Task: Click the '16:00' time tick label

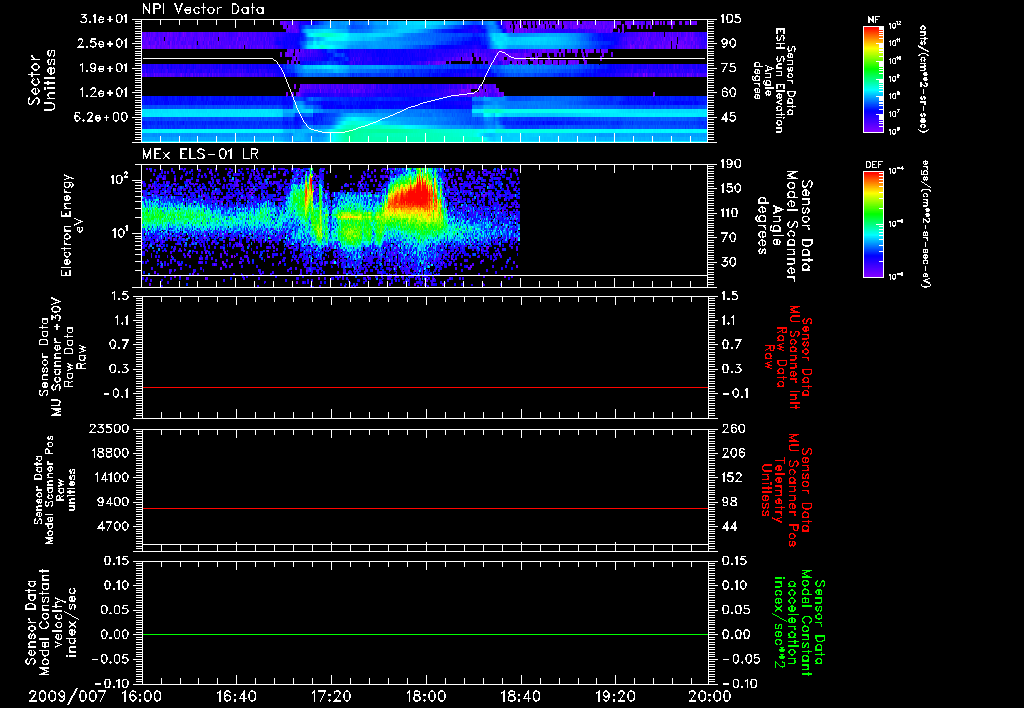Action: point(142,696)
